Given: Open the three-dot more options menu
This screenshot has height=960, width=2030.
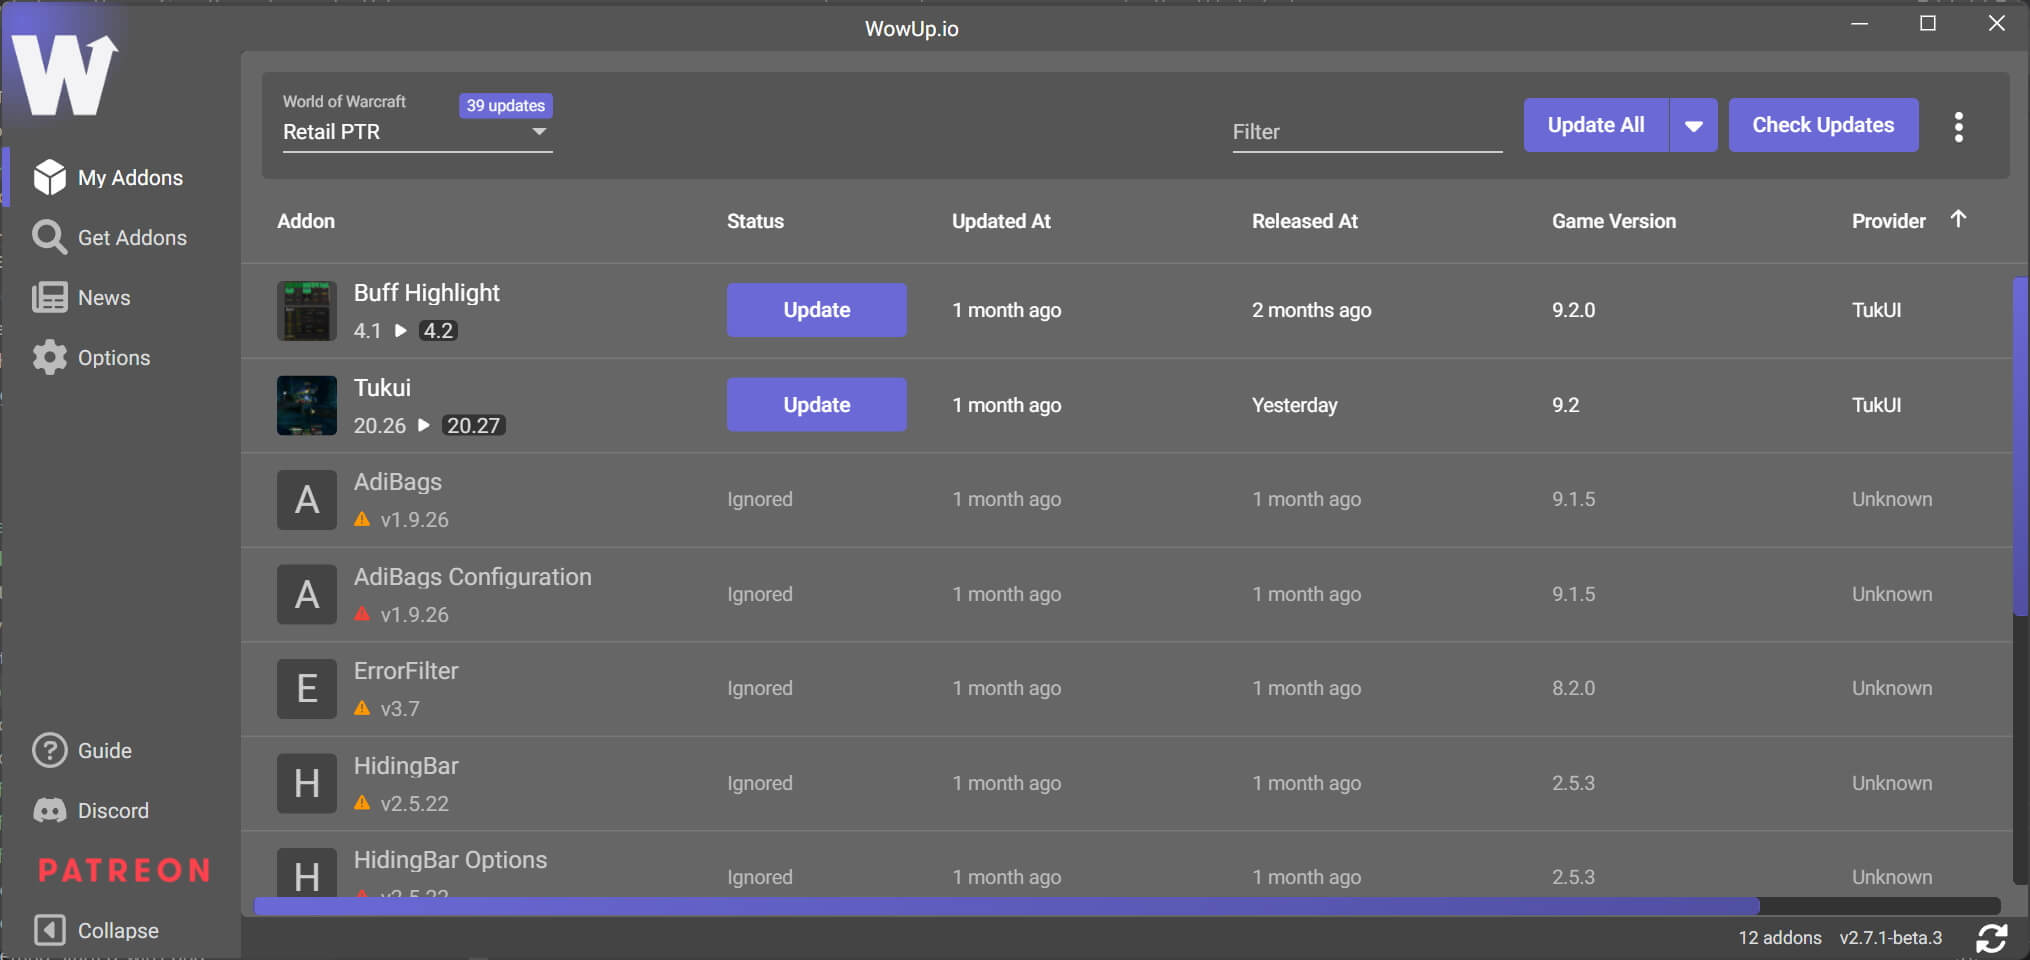Looking at the screenshot, I should pyautogui.click(x=1958, y=127).
